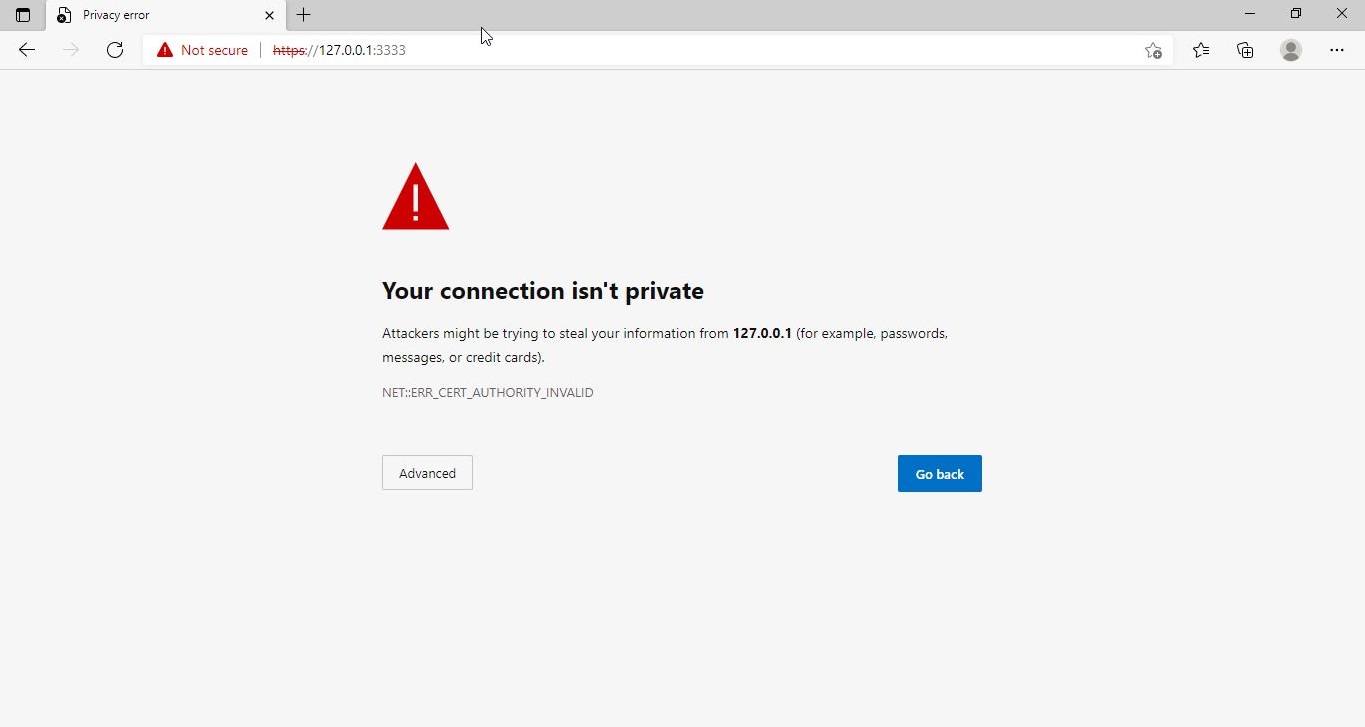Image resolution: width=1365 pixels, height=727 pixels.
Task: Click the blue Go back button
Action: (x=940, y=474)
